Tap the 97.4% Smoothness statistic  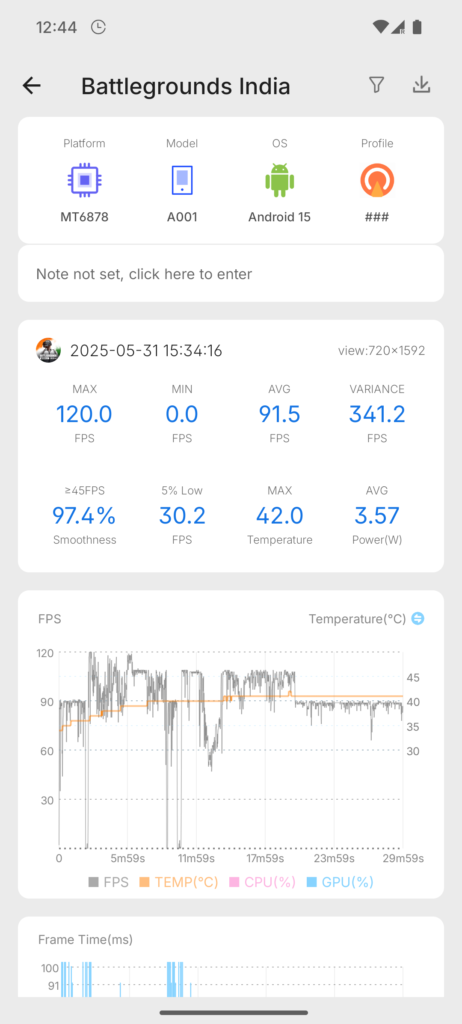coord(84,516)
